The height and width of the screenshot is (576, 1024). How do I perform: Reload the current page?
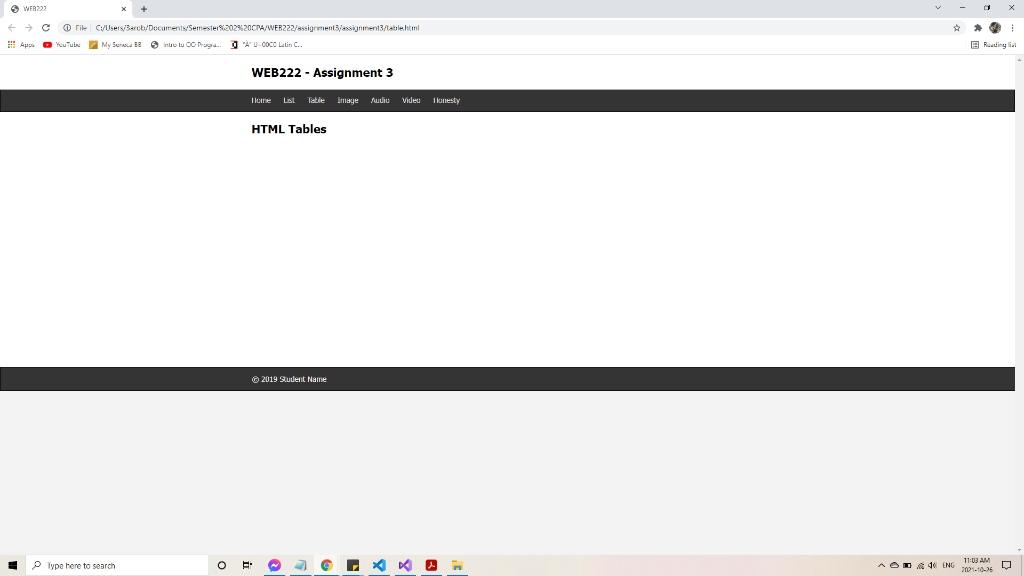pyautogui.click(x=46, y=28)
